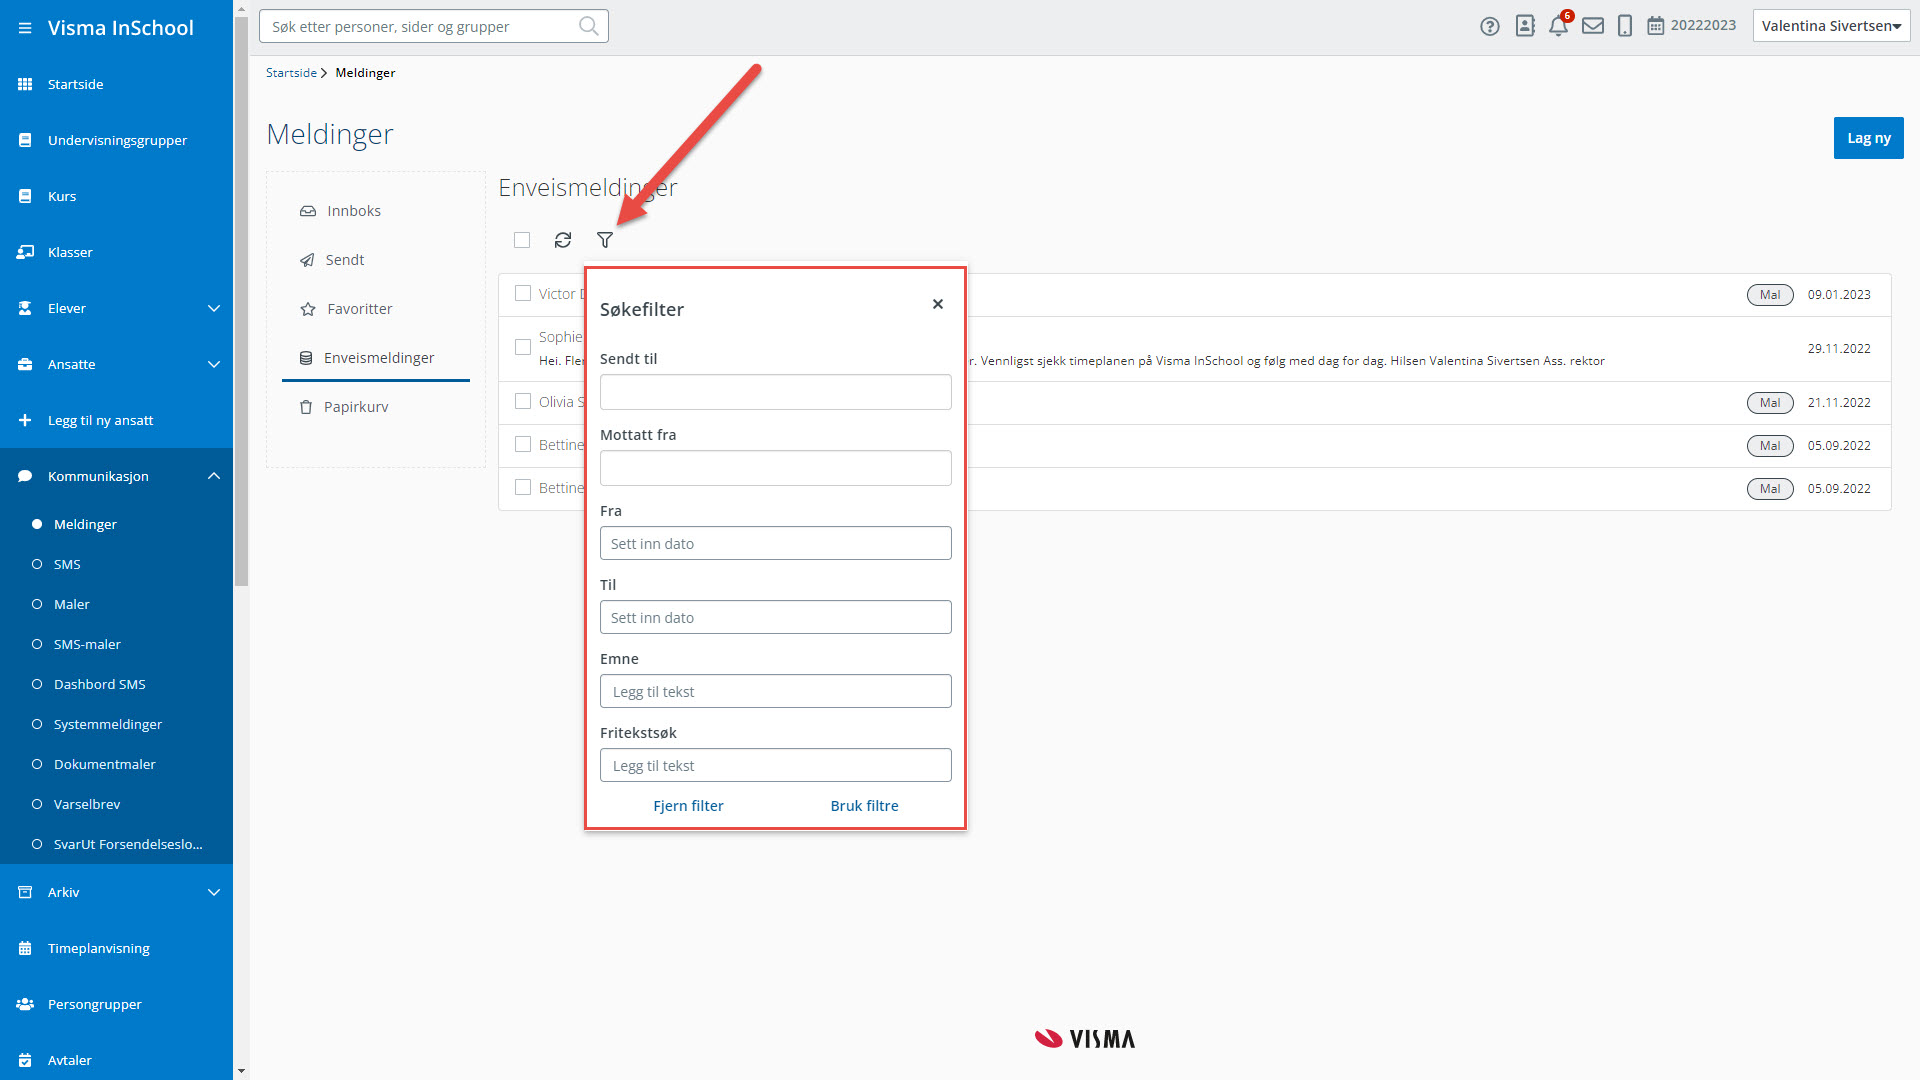Collapse the Kommunikasjon sidebar section

(213, 476)
